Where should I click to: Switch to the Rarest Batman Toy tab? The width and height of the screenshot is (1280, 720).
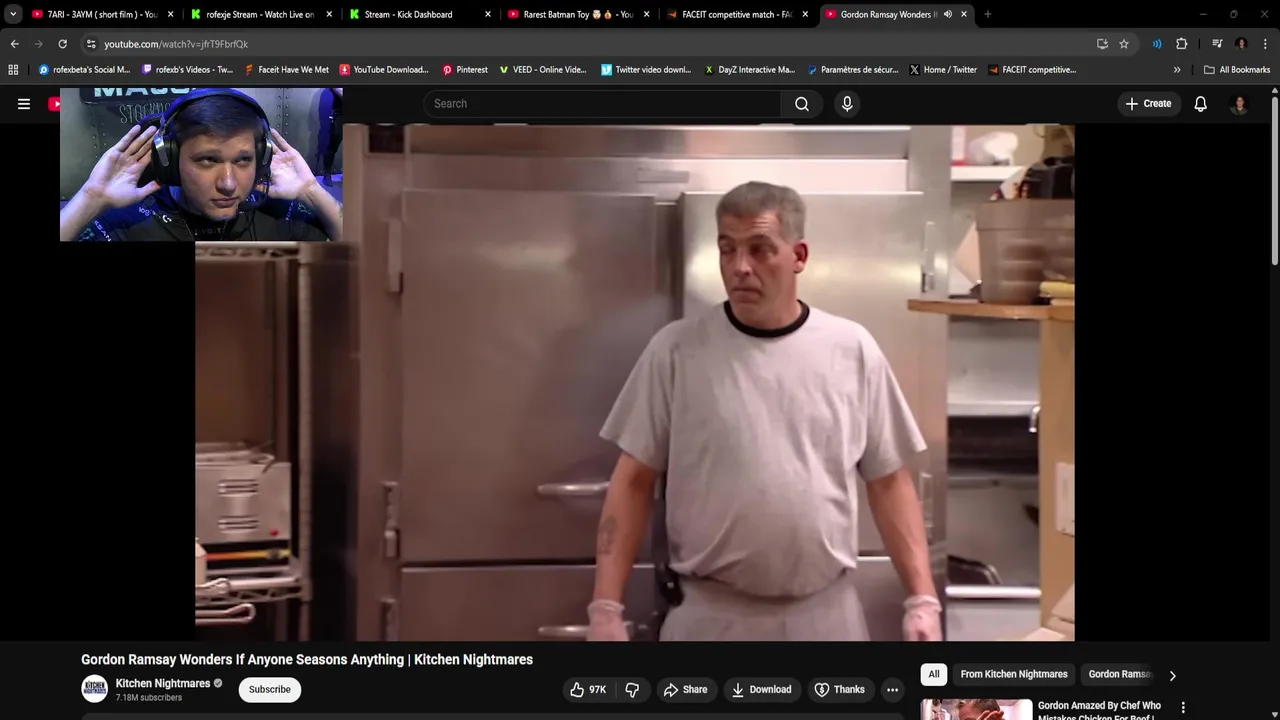click(x=578, y=14)
